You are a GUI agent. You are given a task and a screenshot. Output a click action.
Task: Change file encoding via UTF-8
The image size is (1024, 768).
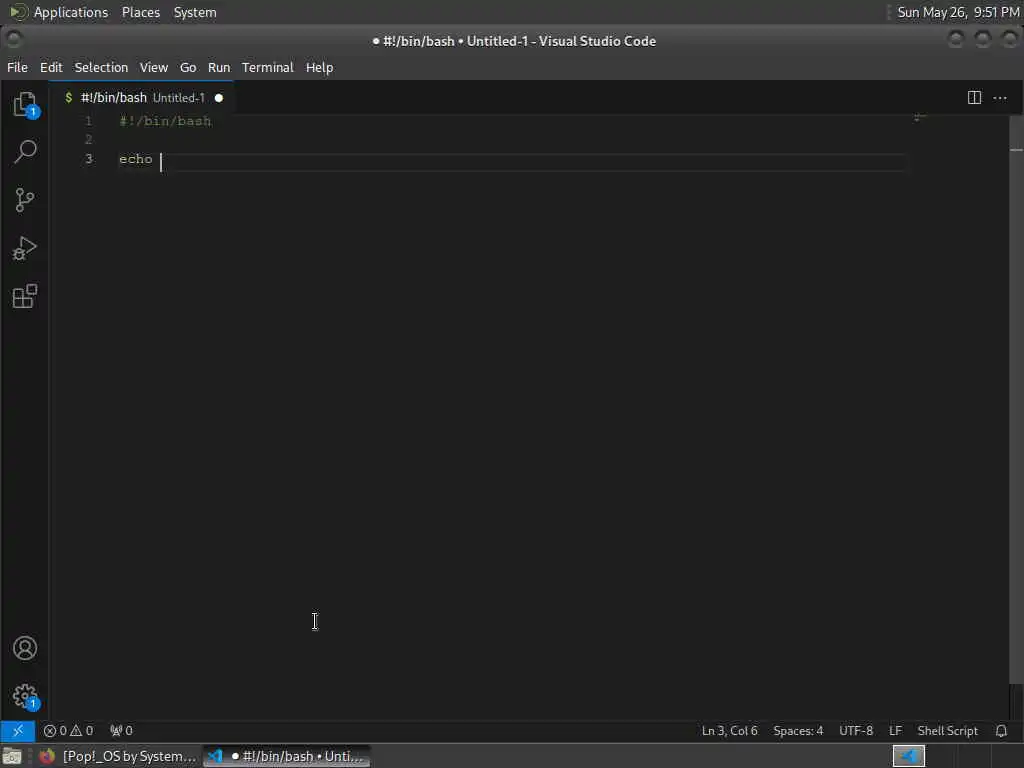click(856, 731)
